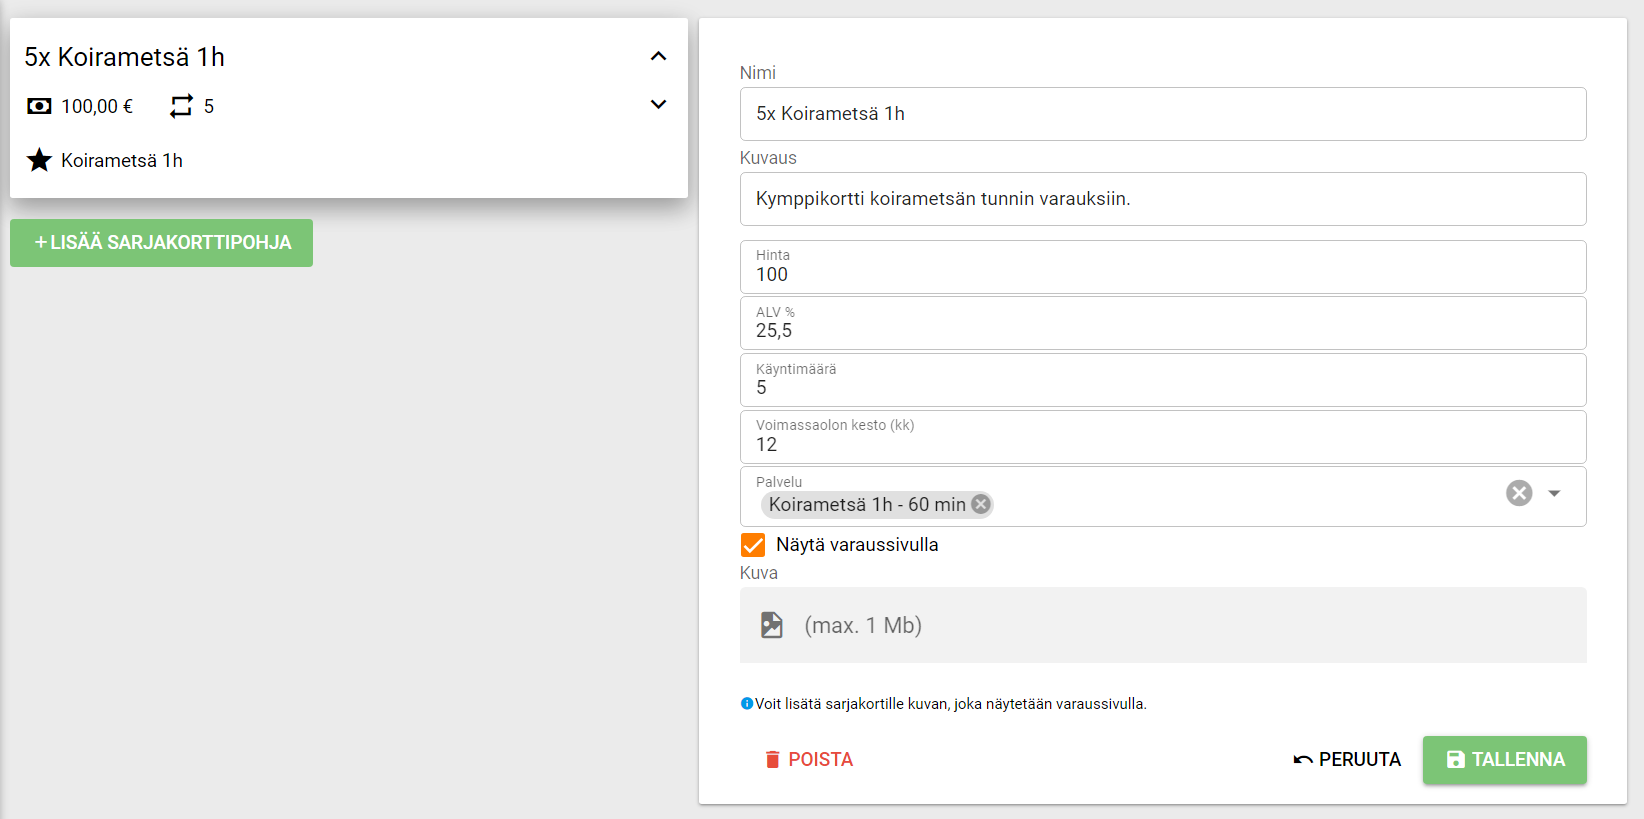Click the Kuva upload area (max. 1 Mb)
1644x819 pixels.
coord(1163,625)
